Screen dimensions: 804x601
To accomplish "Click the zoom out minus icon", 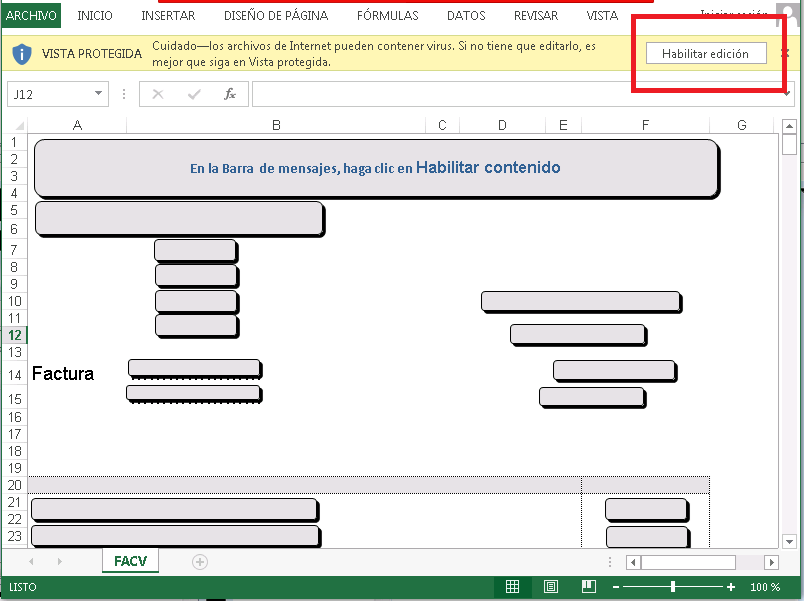I will coord(616,587).
